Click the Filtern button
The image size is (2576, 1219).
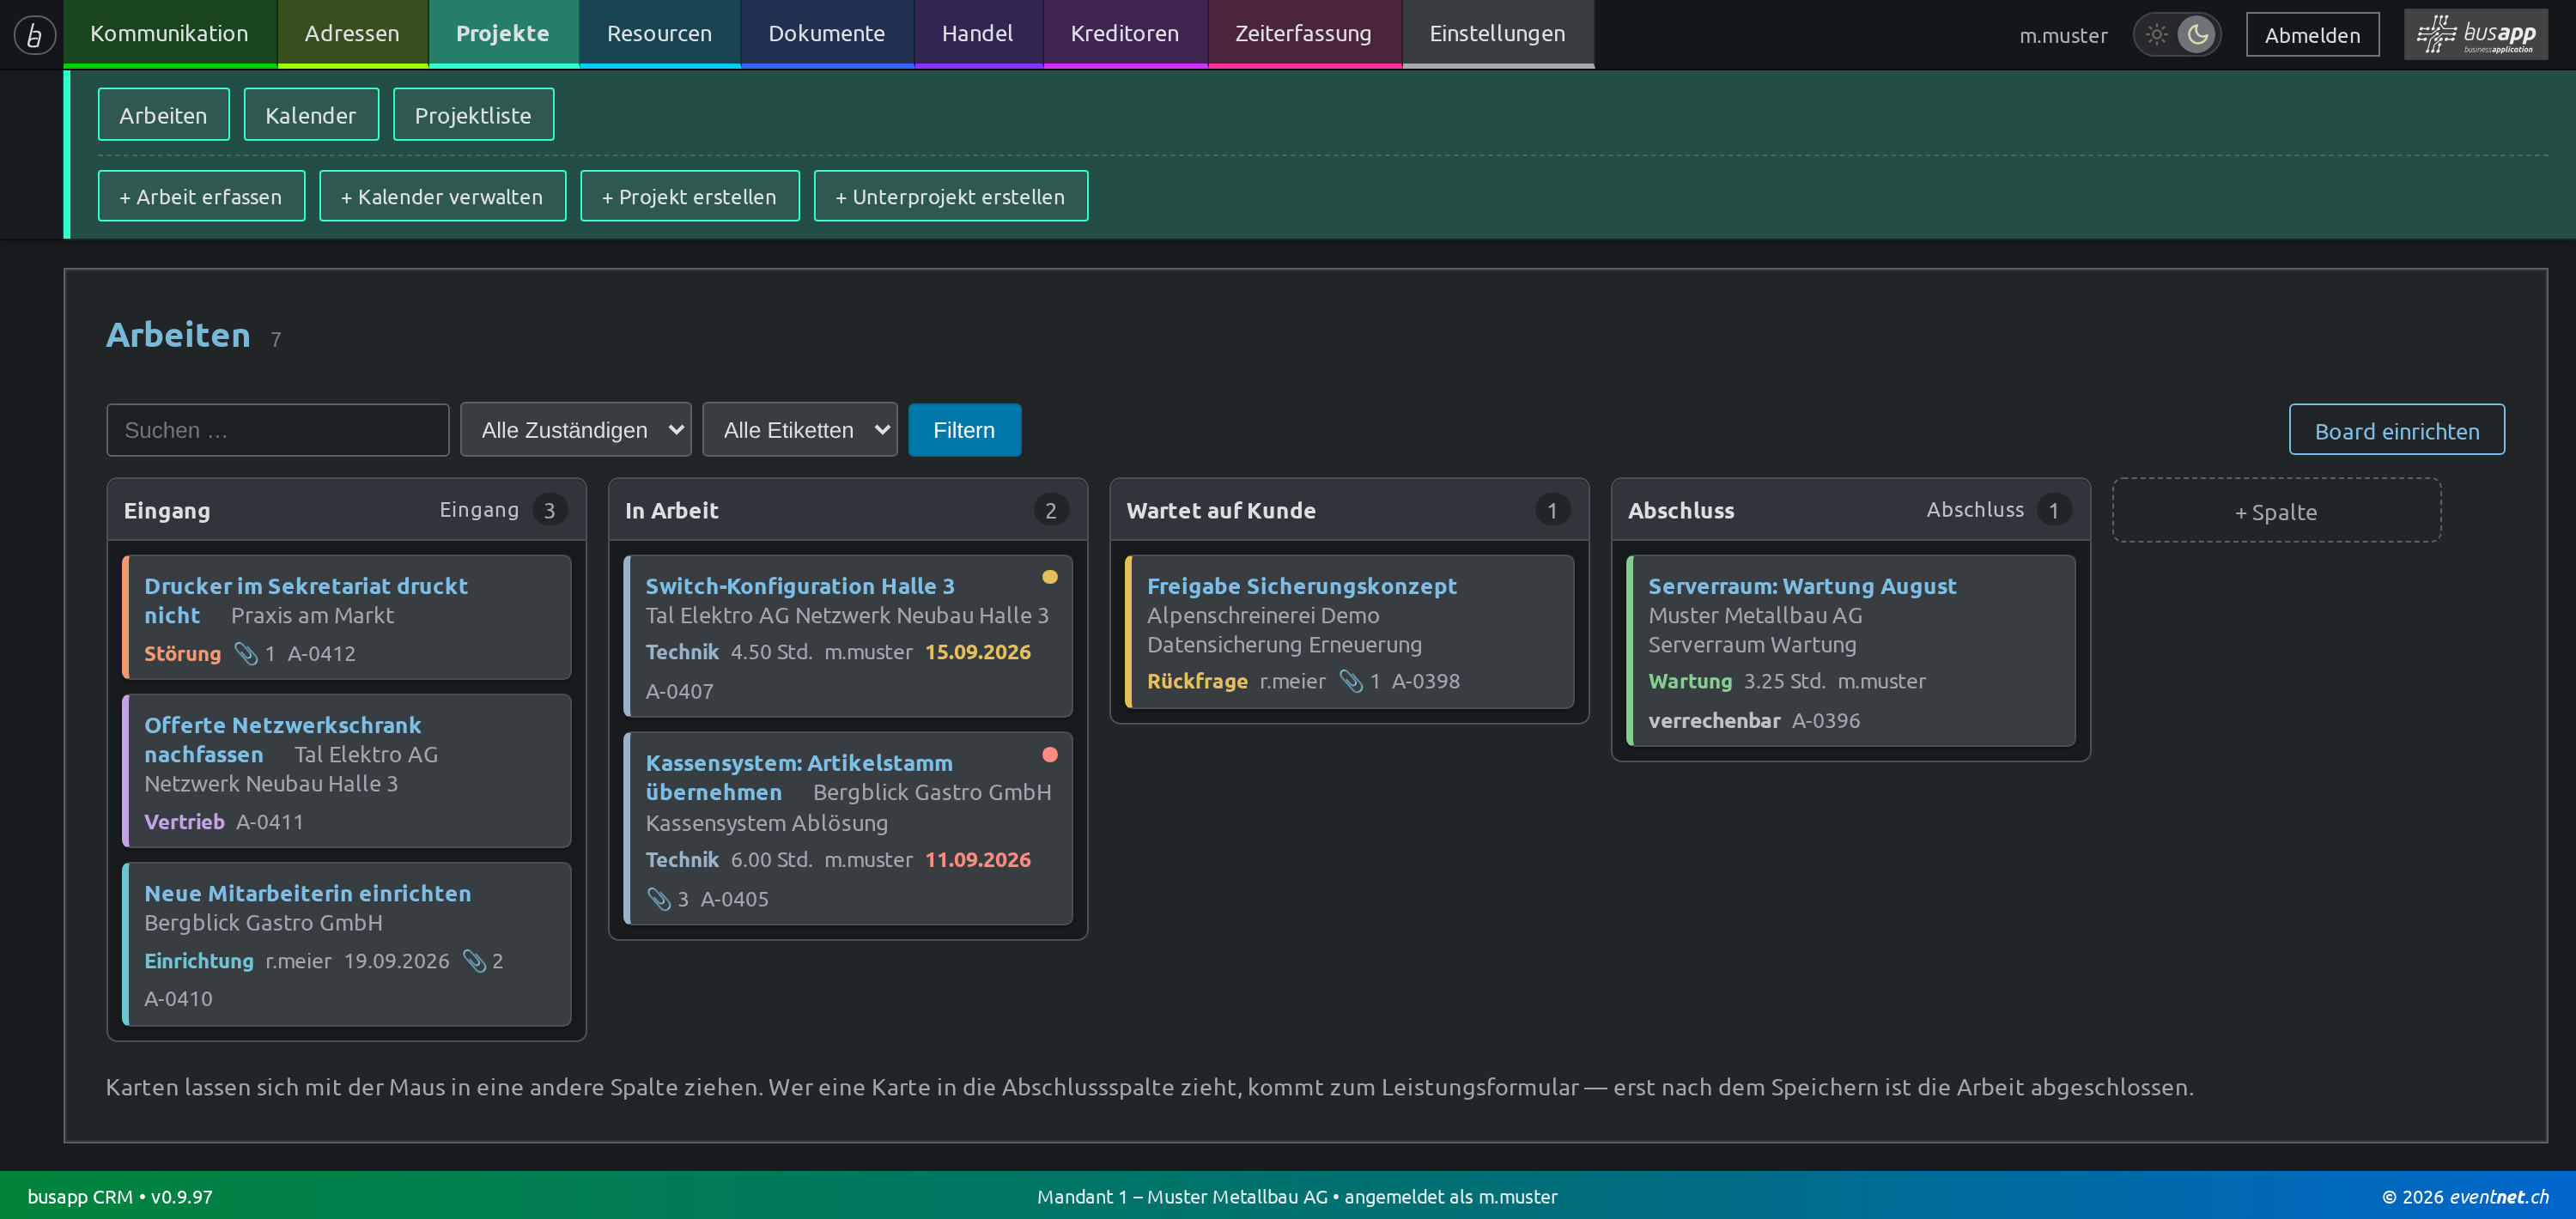pyautogui.click(x=964, y=430)
